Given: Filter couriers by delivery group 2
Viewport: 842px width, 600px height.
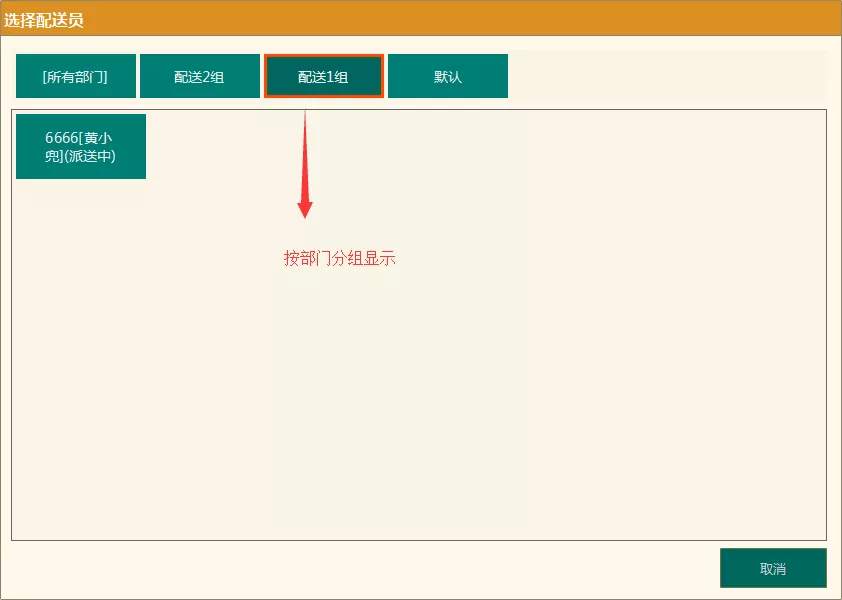Looking at the screenshot, I should tap(199, 77).
